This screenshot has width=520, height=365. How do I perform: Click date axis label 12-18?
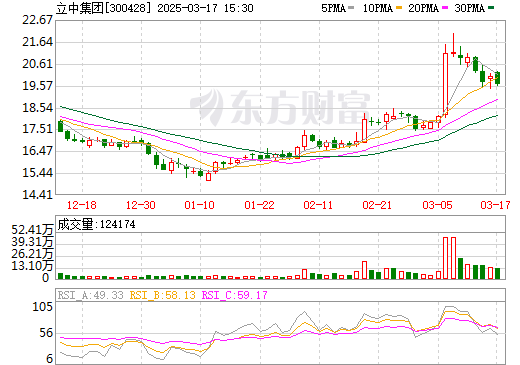[82, 205]
